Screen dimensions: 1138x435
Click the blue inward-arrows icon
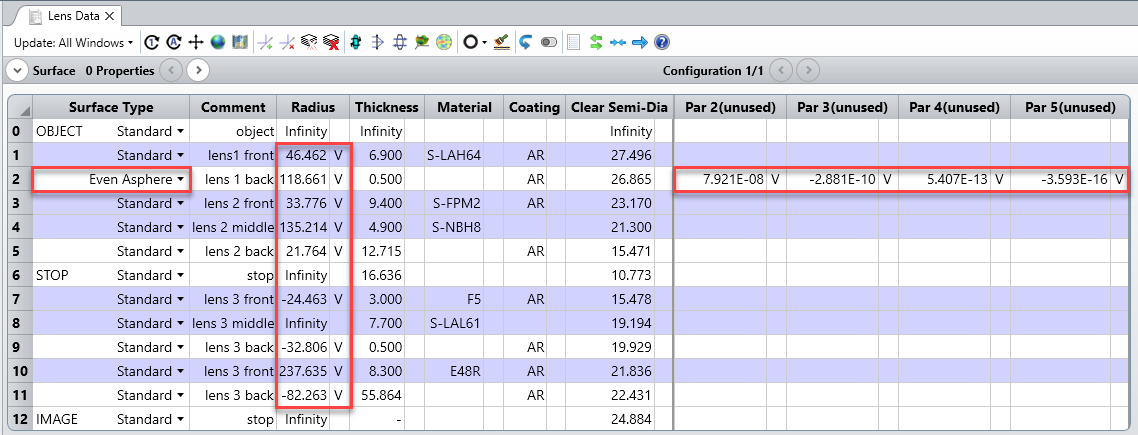(x=618, y=43)
